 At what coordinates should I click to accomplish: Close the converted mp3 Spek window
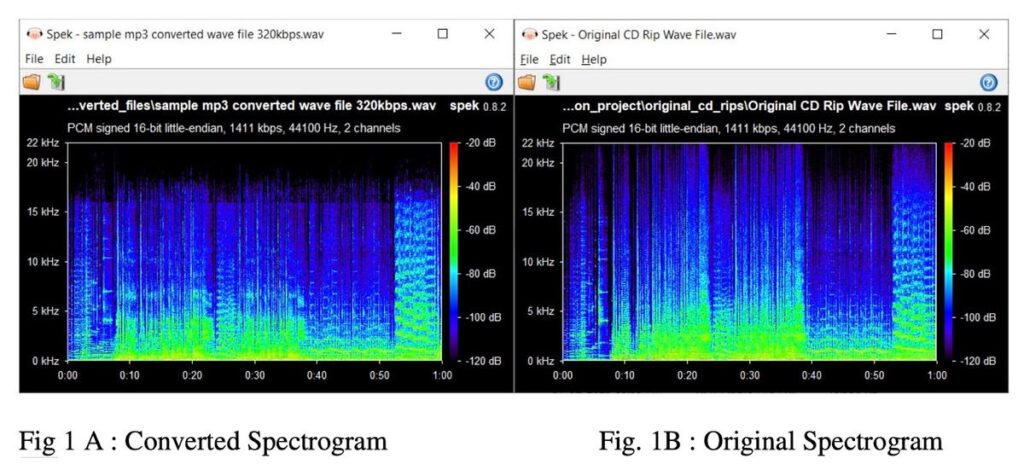click(489, 34)
